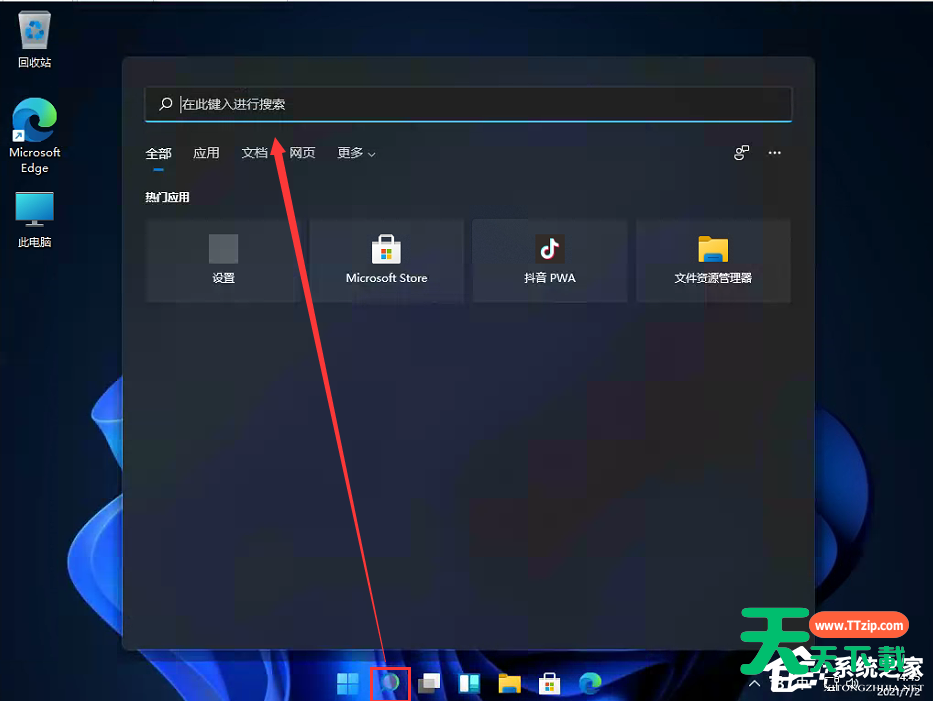Image resolution: width=933 pixels, height=701 pixels.
Task: Click the search box magnifier icon
Action: coord(165,104)
